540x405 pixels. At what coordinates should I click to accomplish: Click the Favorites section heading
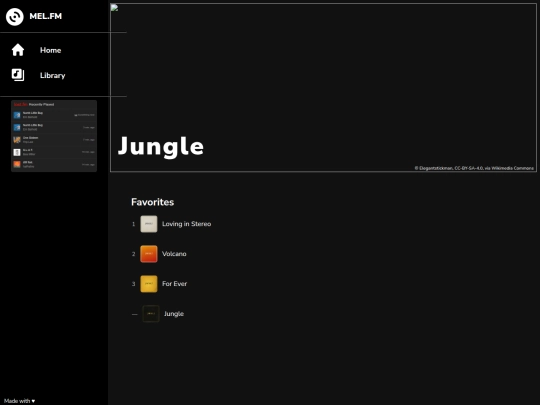click(153, 202)
